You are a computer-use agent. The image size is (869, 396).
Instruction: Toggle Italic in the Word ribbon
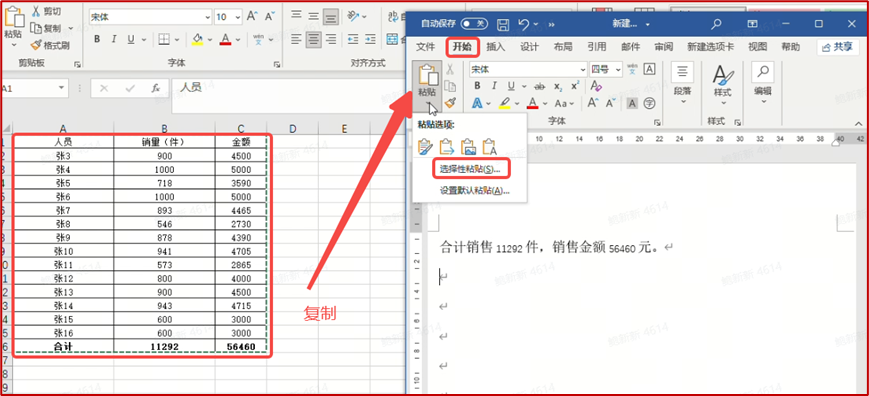tap(494, 86)
